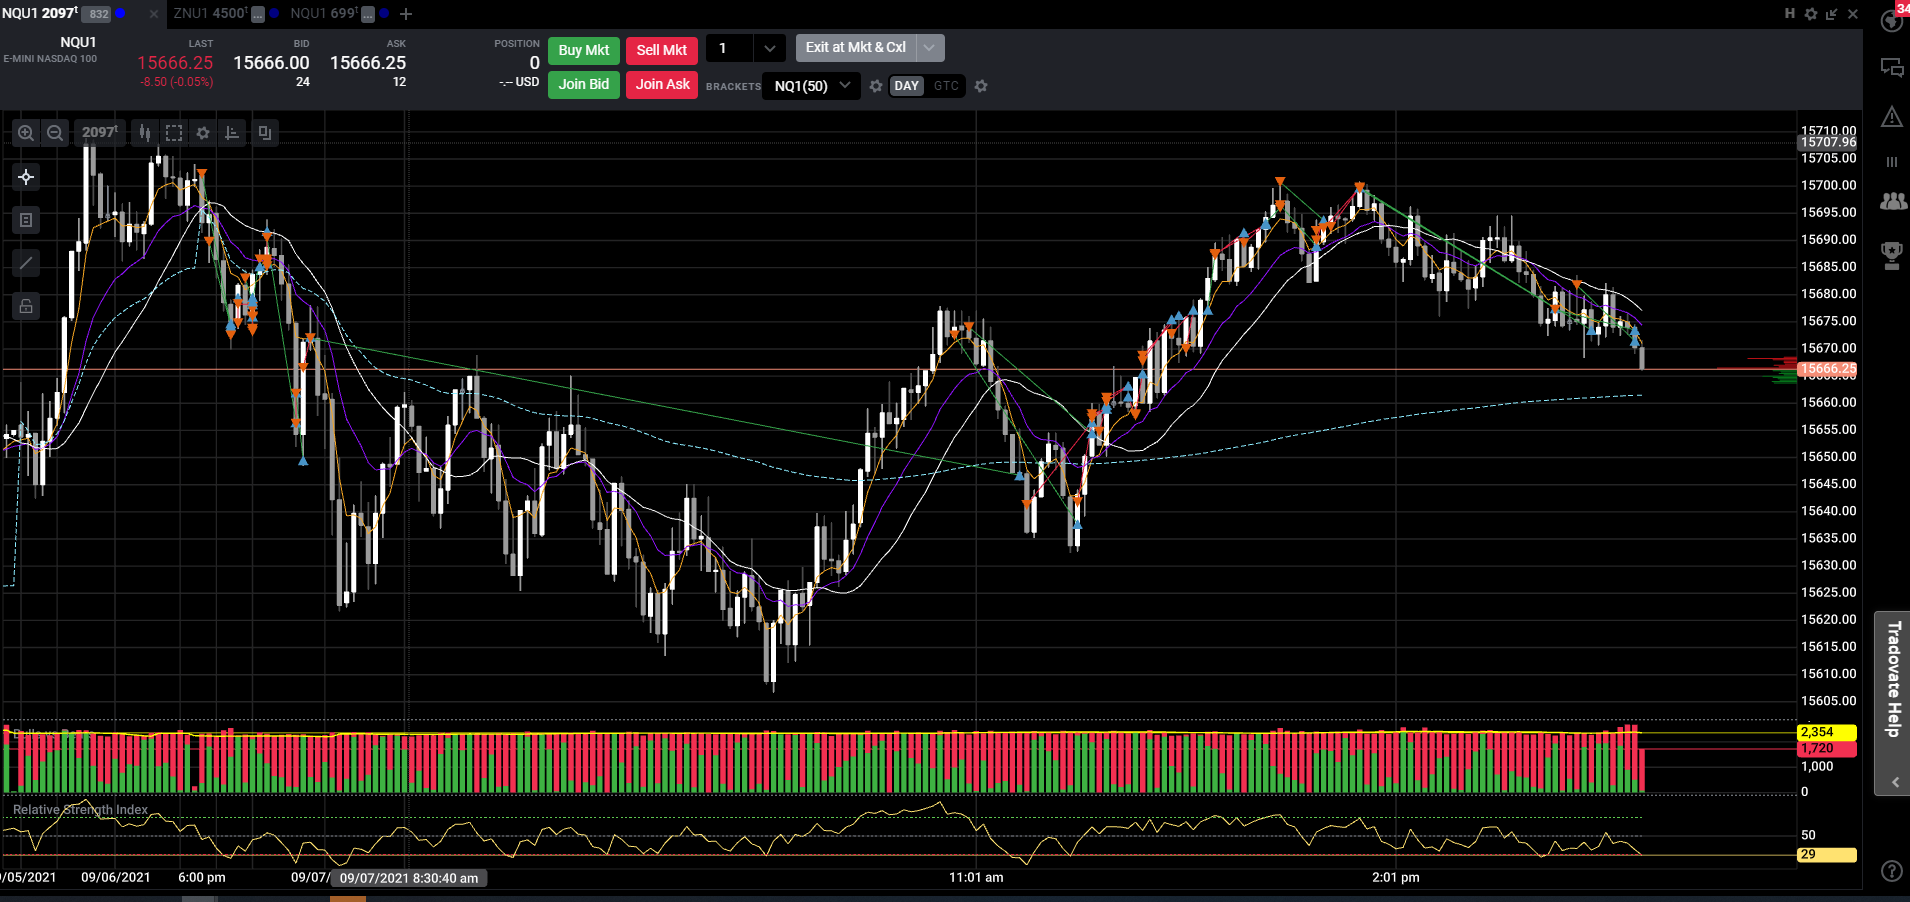Open the chat bubbles sidebar icon
This screenshot has width=1910, height=902.
1892,68
